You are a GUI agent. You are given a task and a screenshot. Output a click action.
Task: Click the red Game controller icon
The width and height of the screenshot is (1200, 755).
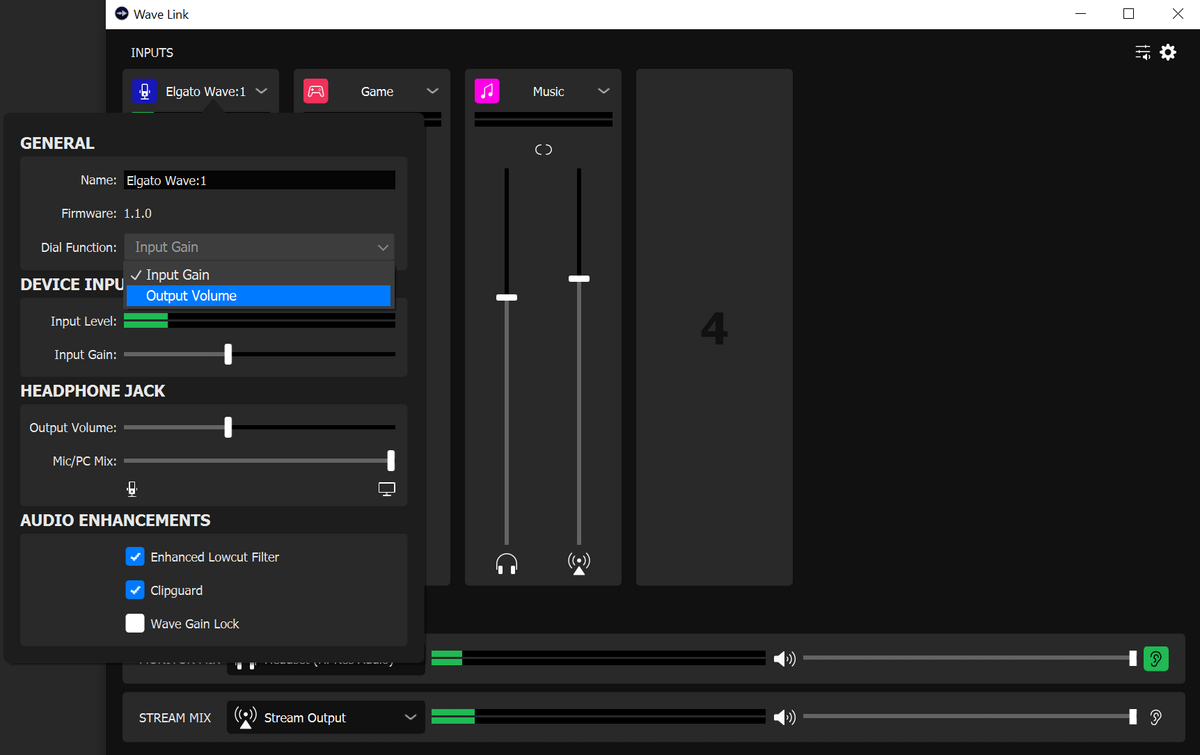click(x=316, y=91)
